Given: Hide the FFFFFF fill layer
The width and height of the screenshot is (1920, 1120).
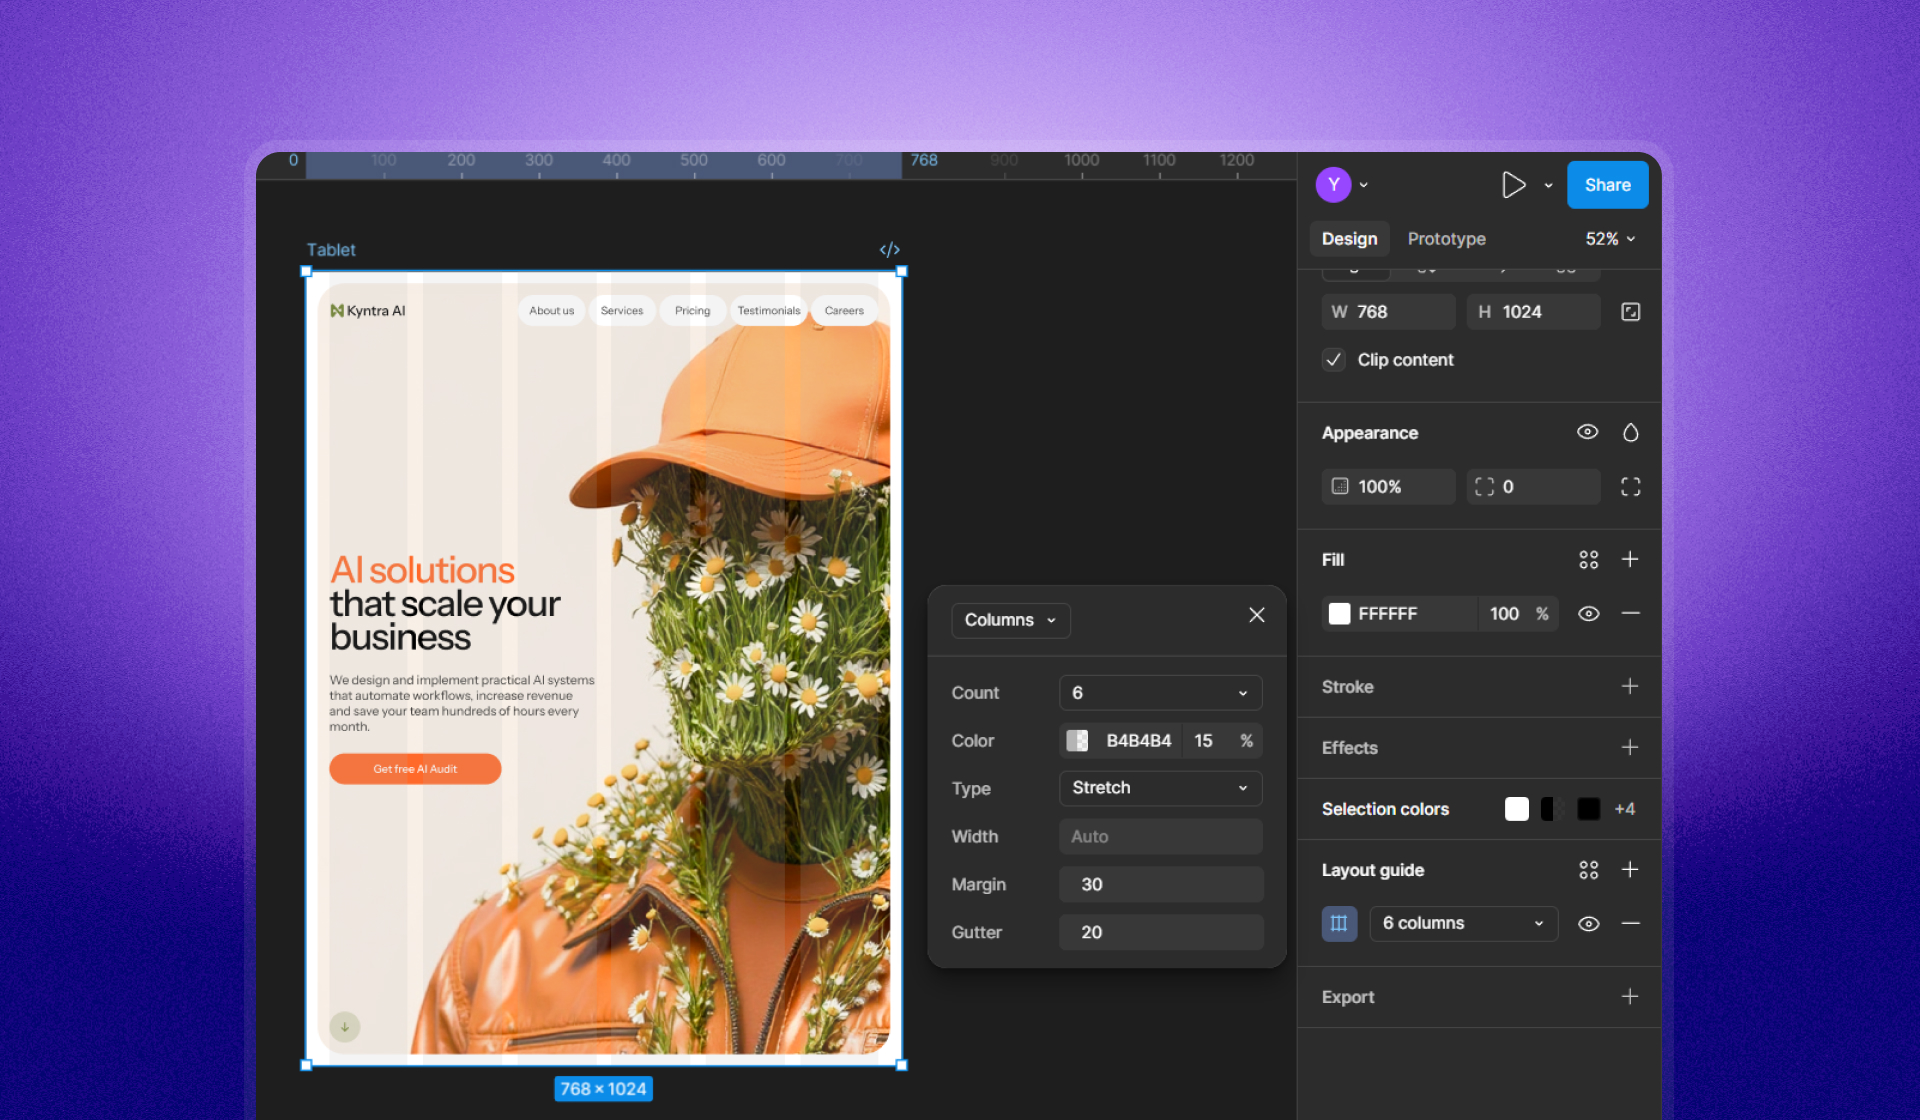Looking at the screenshot, I should (1588, 614).
